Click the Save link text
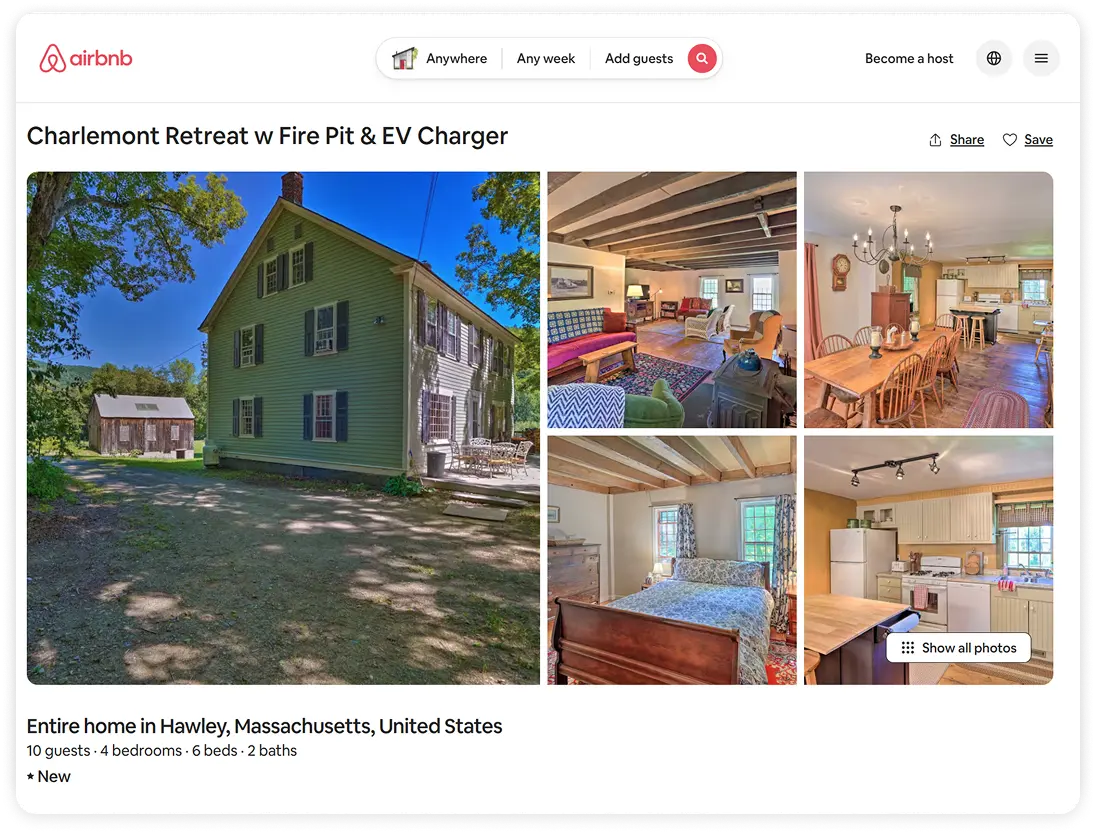This screenshot has height=834, width=1096. (x=1038, y=140)
